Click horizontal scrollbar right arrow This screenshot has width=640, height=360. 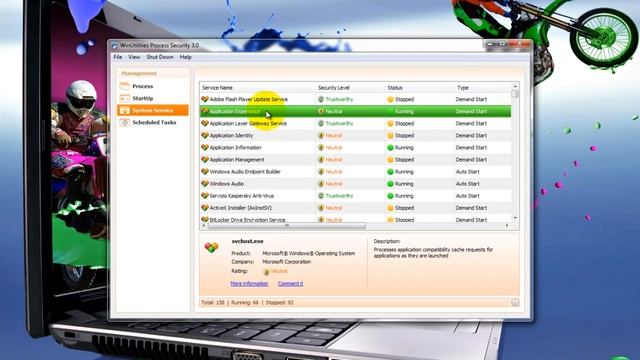click(507, 226)
